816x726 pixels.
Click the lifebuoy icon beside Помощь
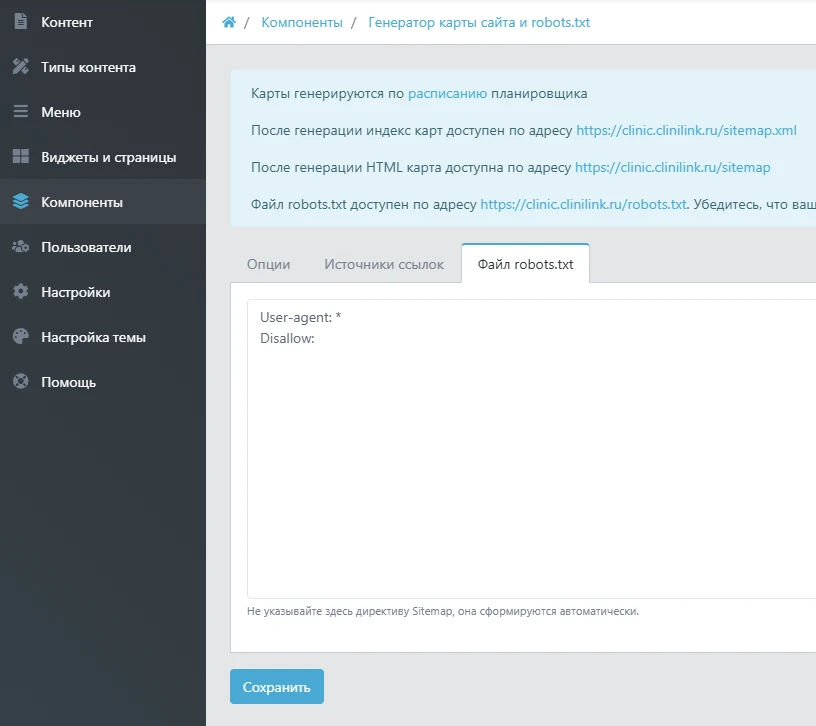pos(20,382)
